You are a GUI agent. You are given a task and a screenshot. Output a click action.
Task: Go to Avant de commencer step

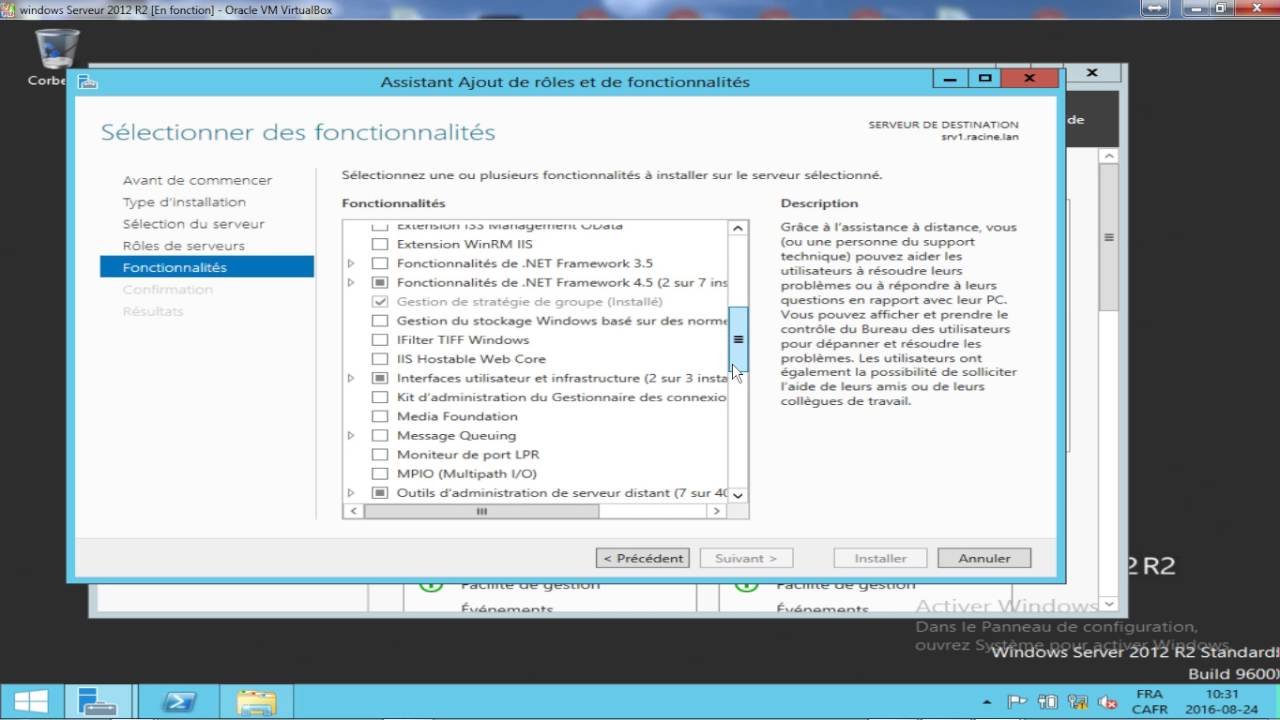click(197, 180)
